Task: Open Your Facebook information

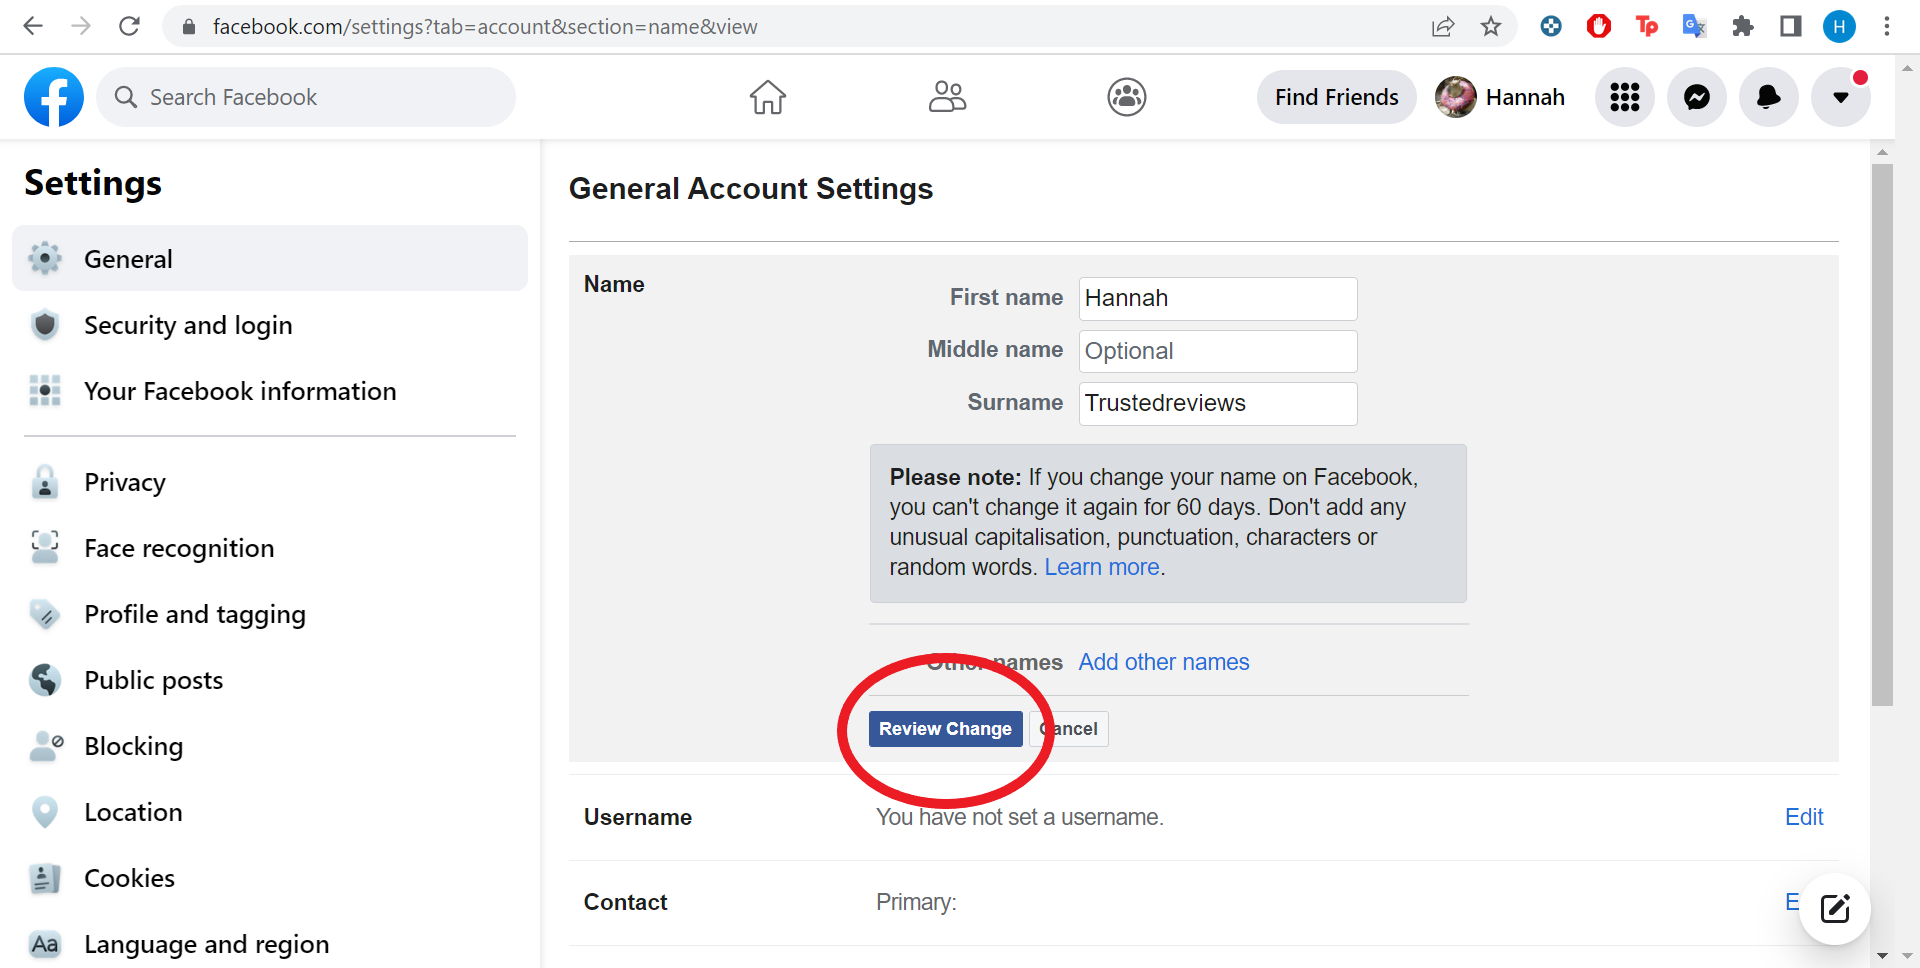Action: tap(270, 391)
